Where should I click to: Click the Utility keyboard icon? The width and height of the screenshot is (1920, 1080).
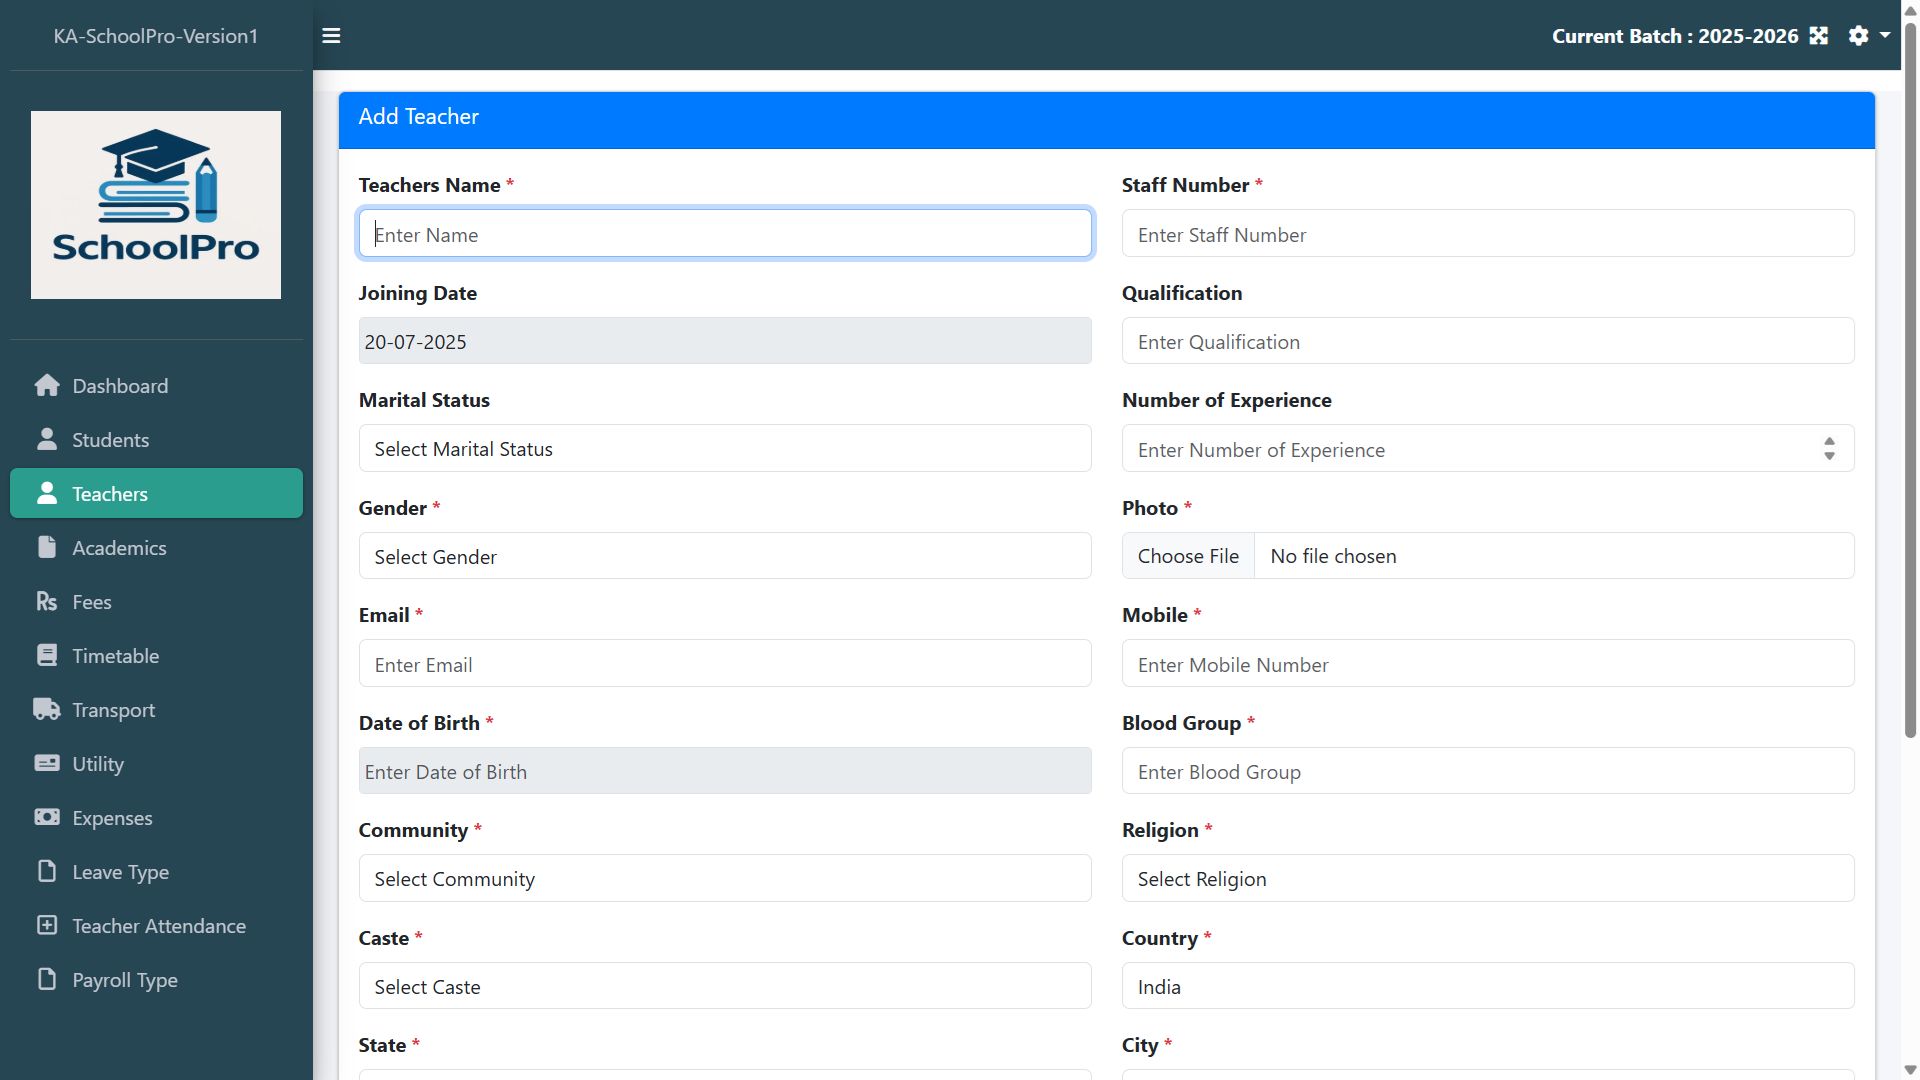tap(47, 764)
